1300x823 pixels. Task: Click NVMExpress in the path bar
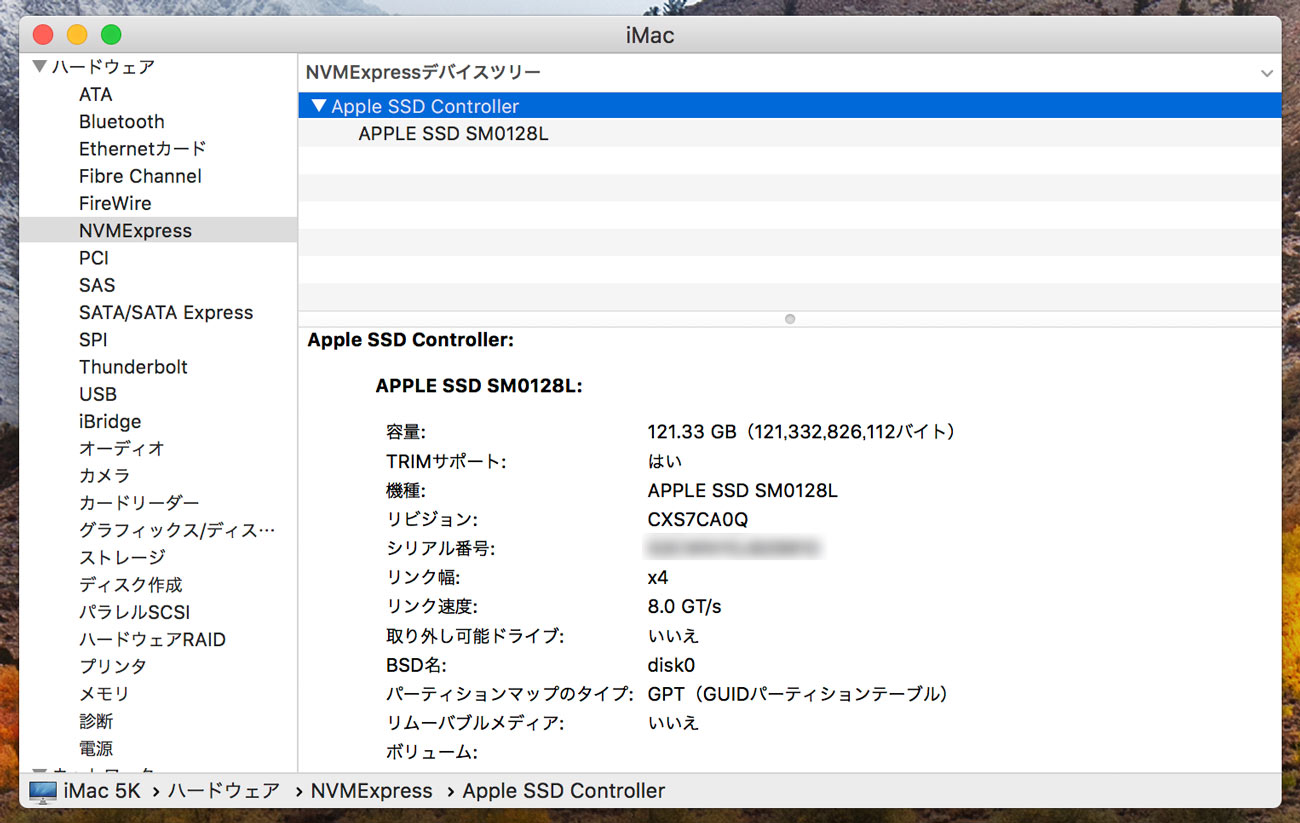[372, 791]
